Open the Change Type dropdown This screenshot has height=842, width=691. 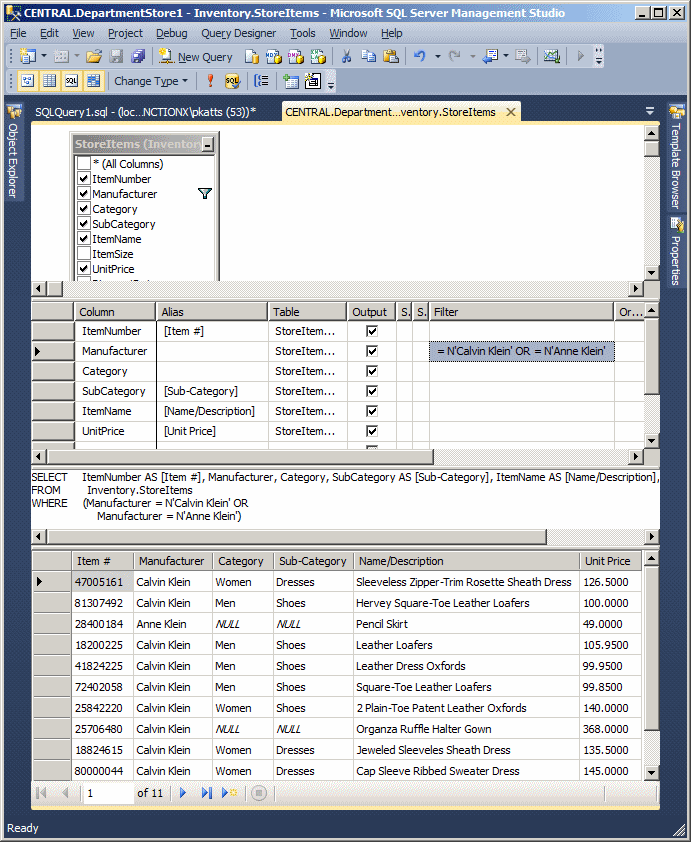151,81
